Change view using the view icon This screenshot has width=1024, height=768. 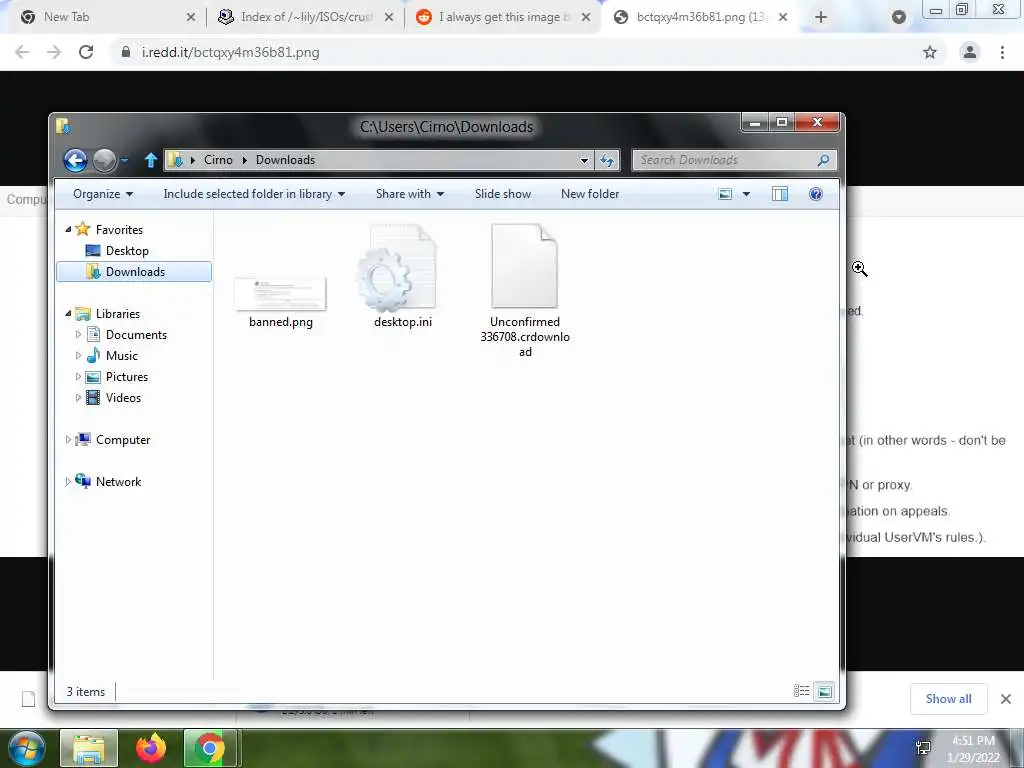point(725,194)
